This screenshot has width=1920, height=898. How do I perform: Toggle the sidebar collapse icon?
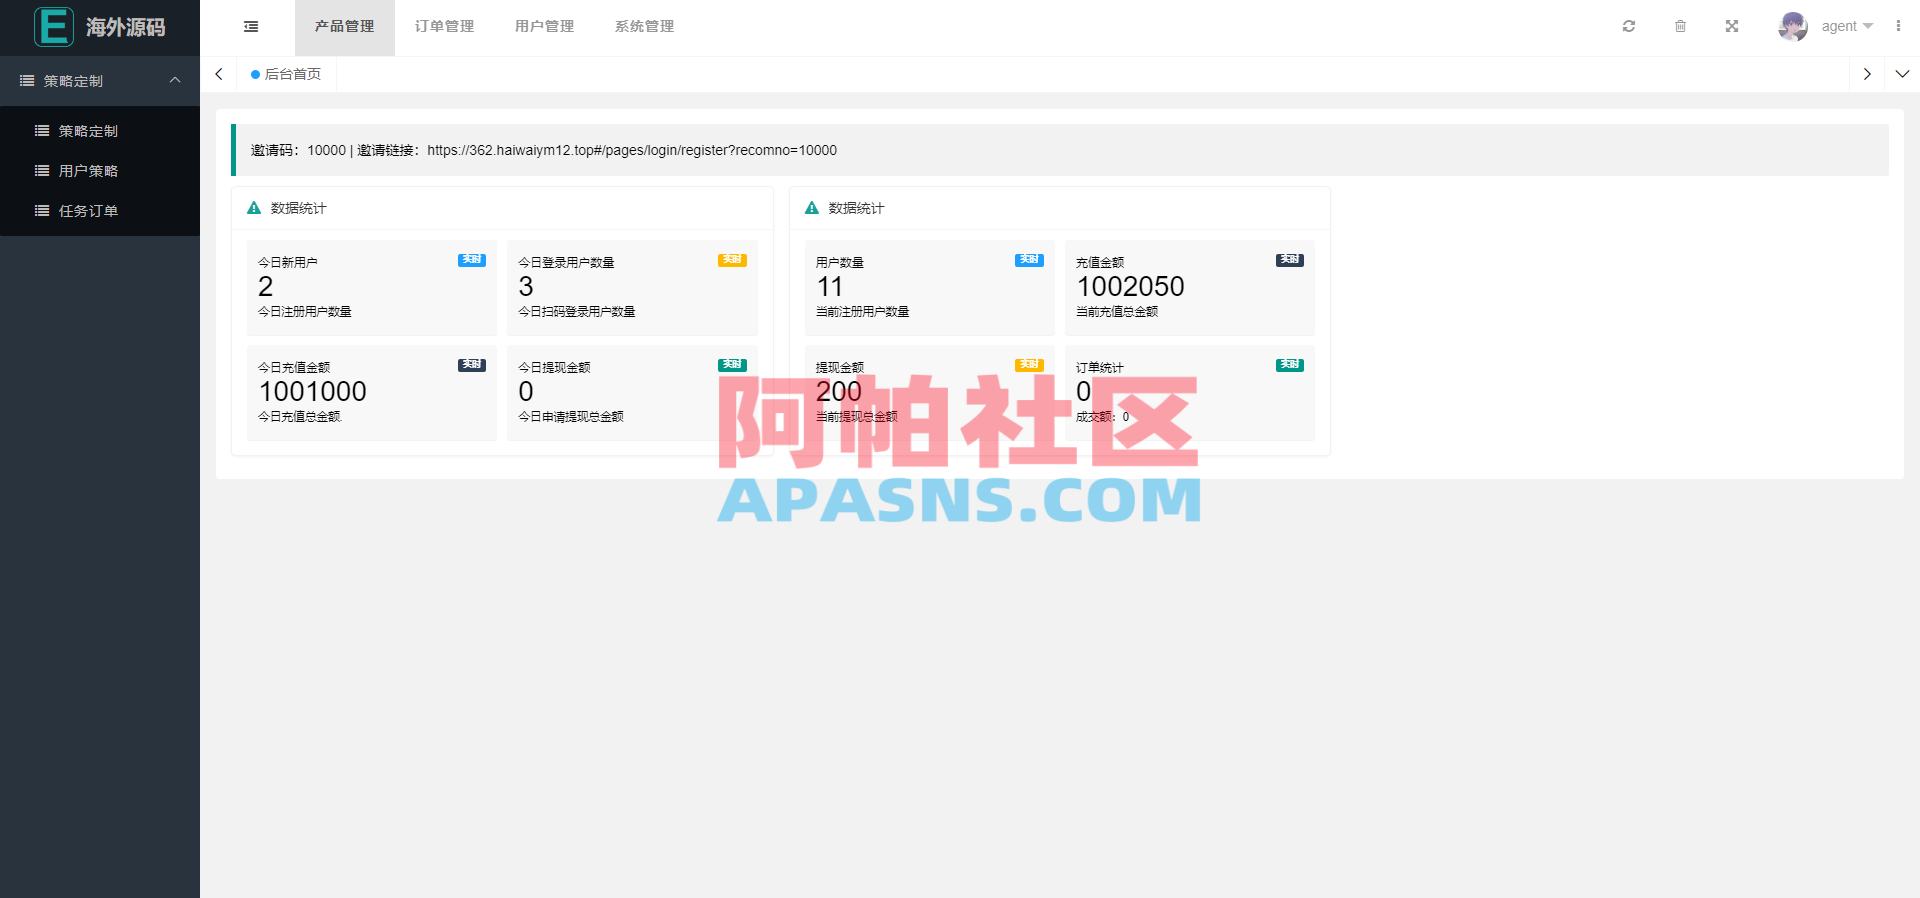[x=251, y=27]
